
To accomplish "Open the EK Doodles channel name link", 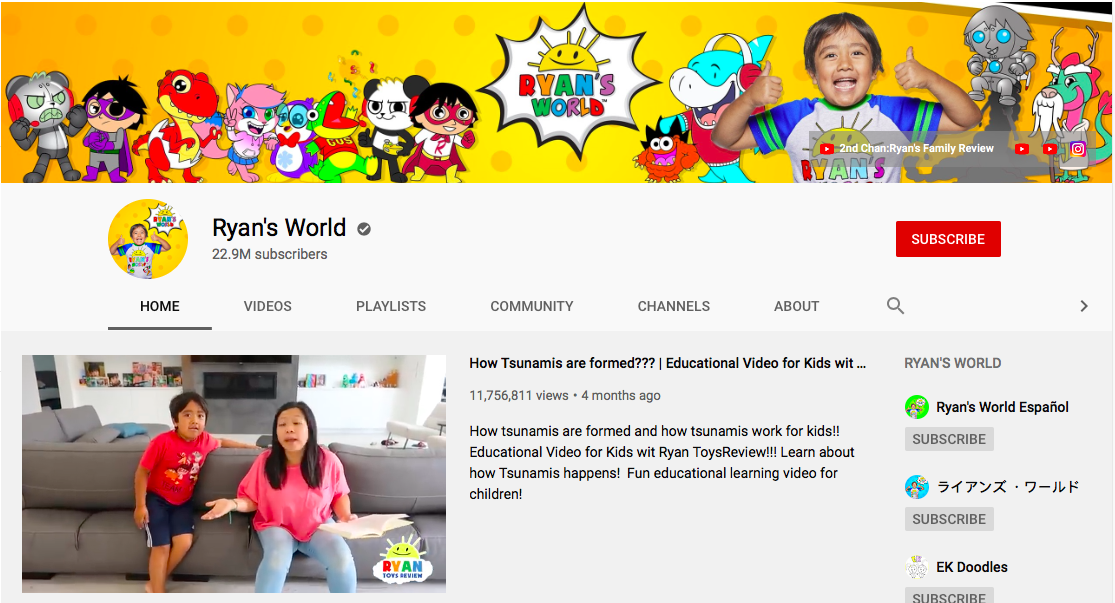I will 972,567.
